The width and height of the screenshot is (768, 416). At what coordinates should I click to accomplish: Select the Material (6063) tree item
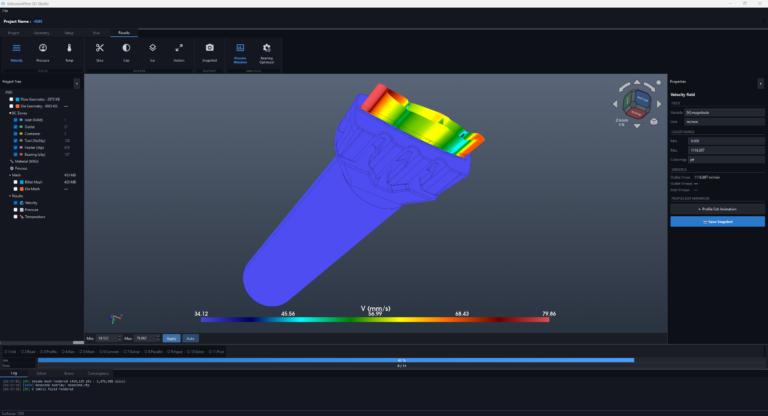(24, 161)
